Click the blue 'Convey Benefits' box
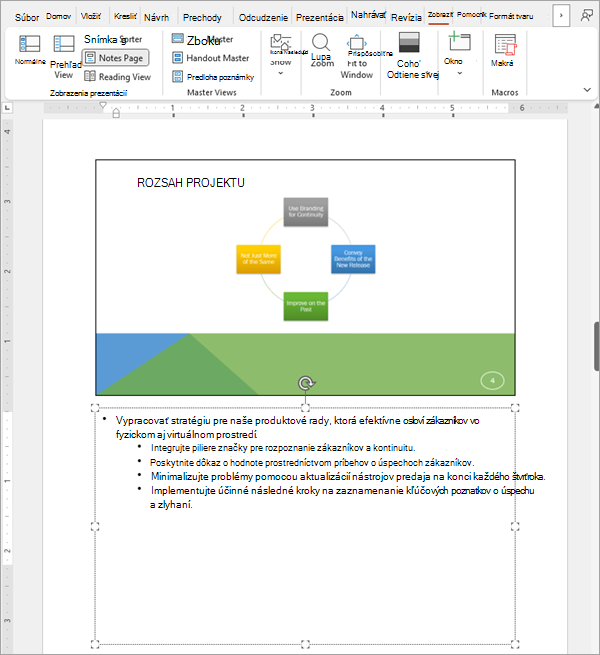Screen dimensions: 600x655 click(353, 259)
